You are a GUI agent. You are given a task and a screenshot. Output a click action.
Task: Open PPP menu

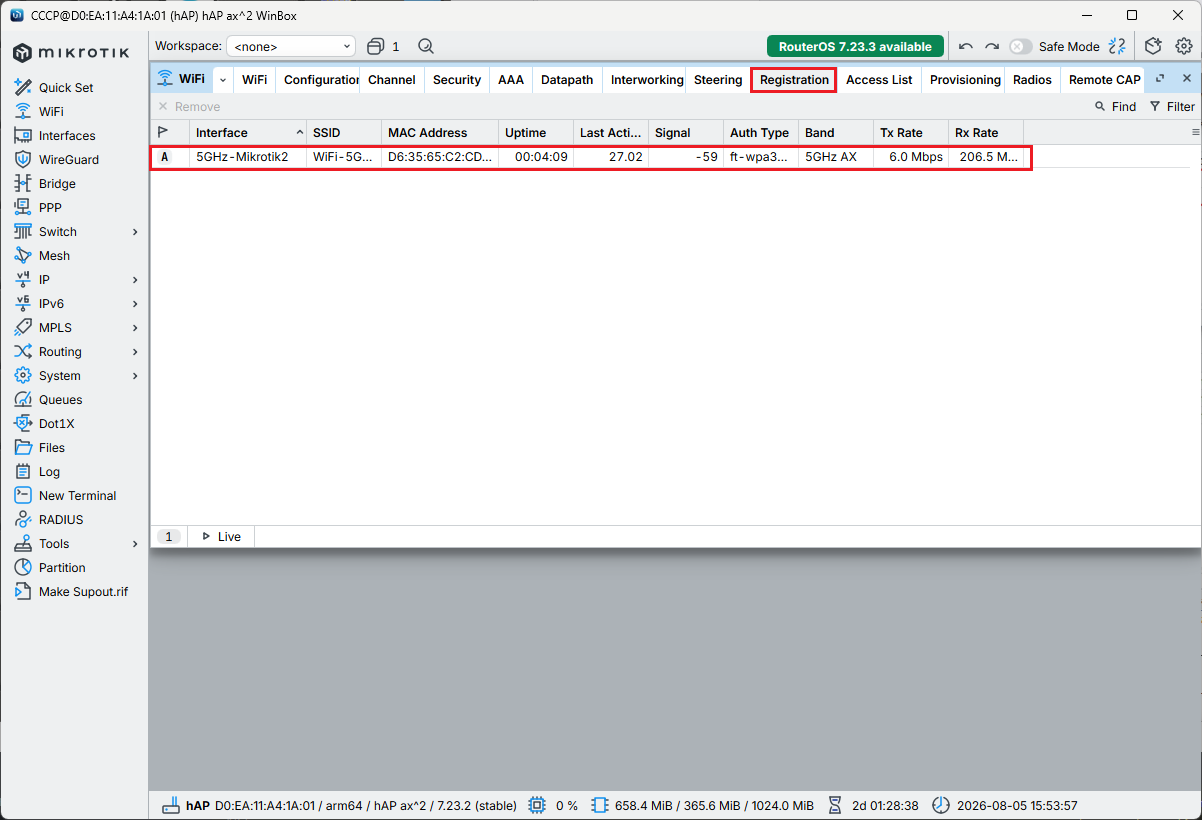(50, 208)
